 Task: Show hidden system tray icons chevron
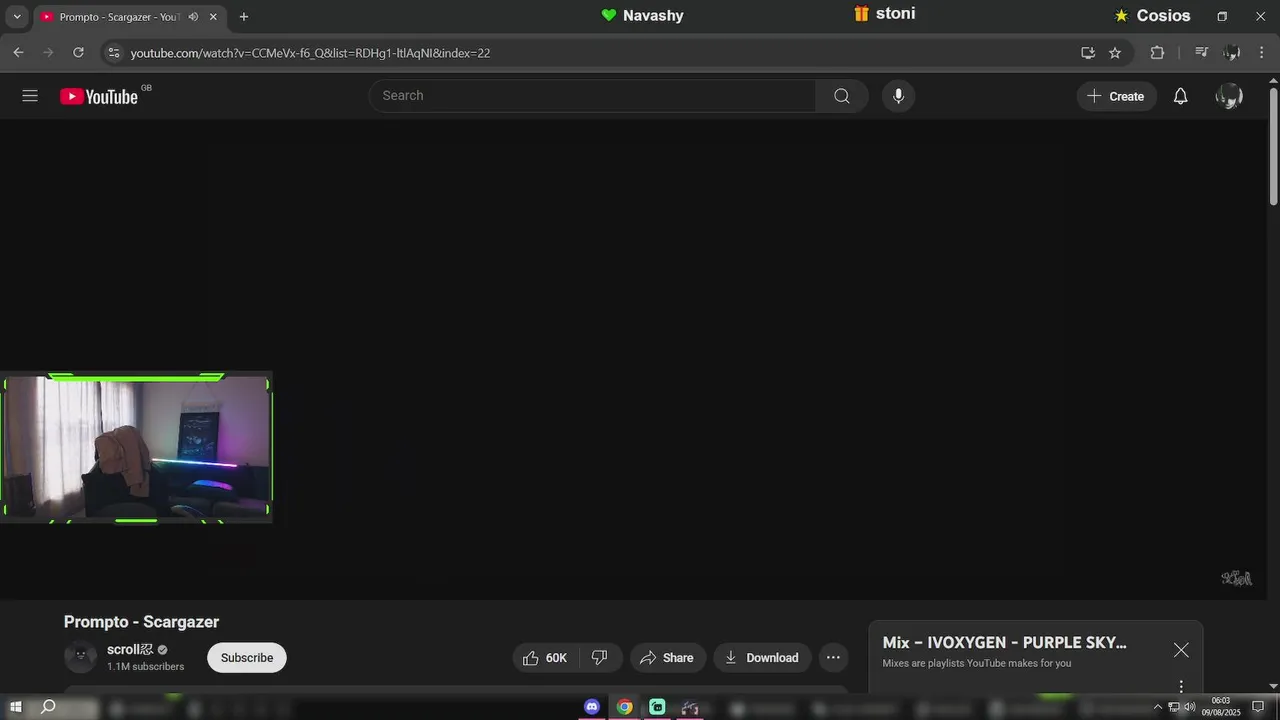[1158, 707]
